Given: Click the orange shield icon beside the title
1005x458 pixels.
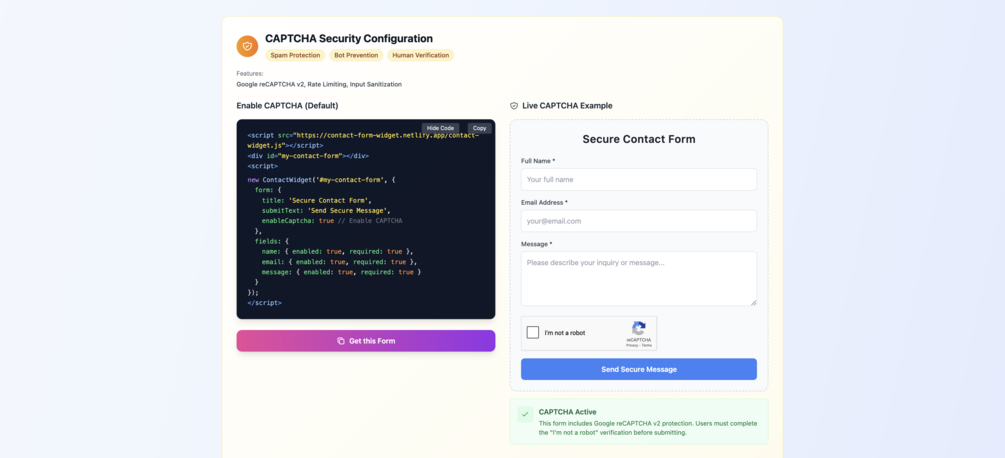Looking at the screenshot, I should pos(247,47).
